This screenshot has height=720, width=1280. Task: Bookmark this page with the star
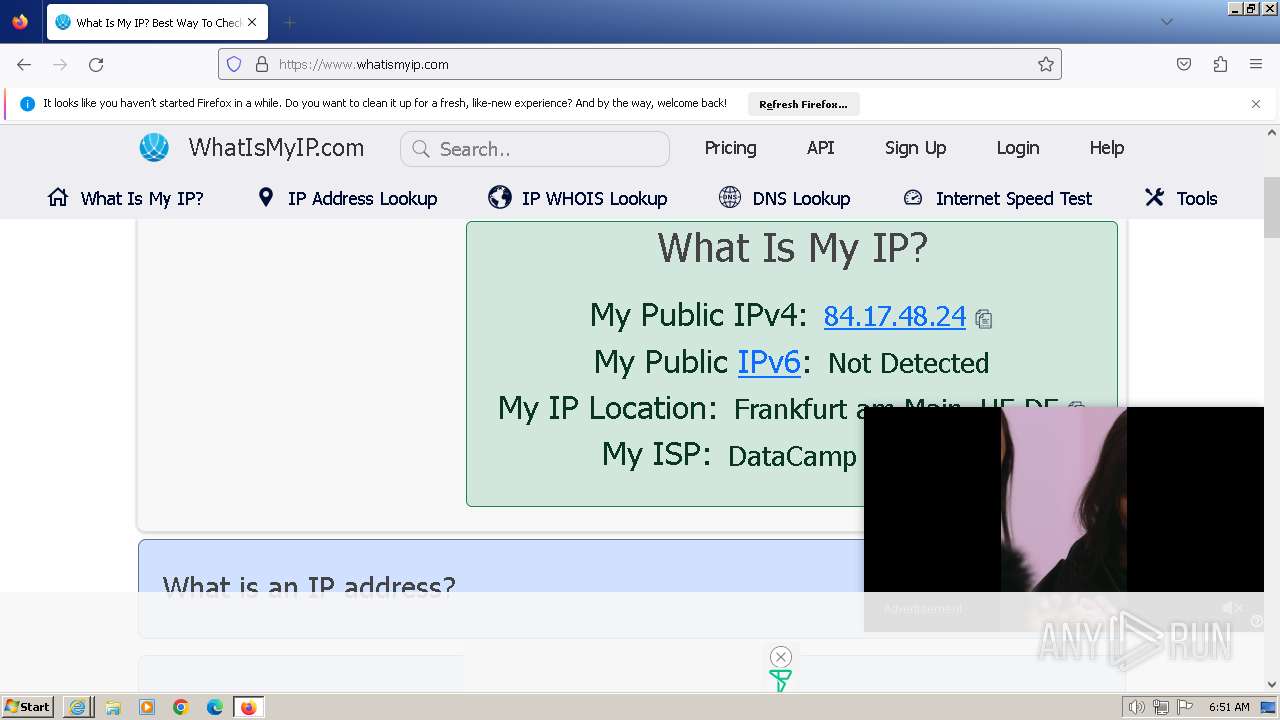tap(1046, 64)
